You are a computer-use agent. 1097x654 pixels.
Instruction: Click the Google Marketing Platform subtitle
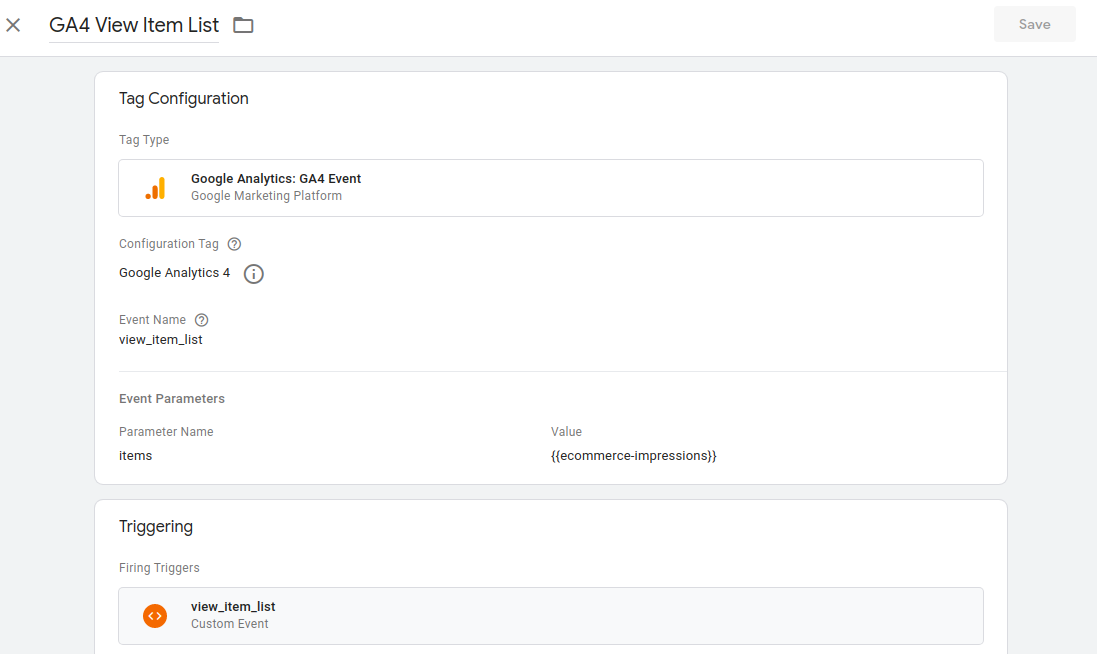point(266,196)
